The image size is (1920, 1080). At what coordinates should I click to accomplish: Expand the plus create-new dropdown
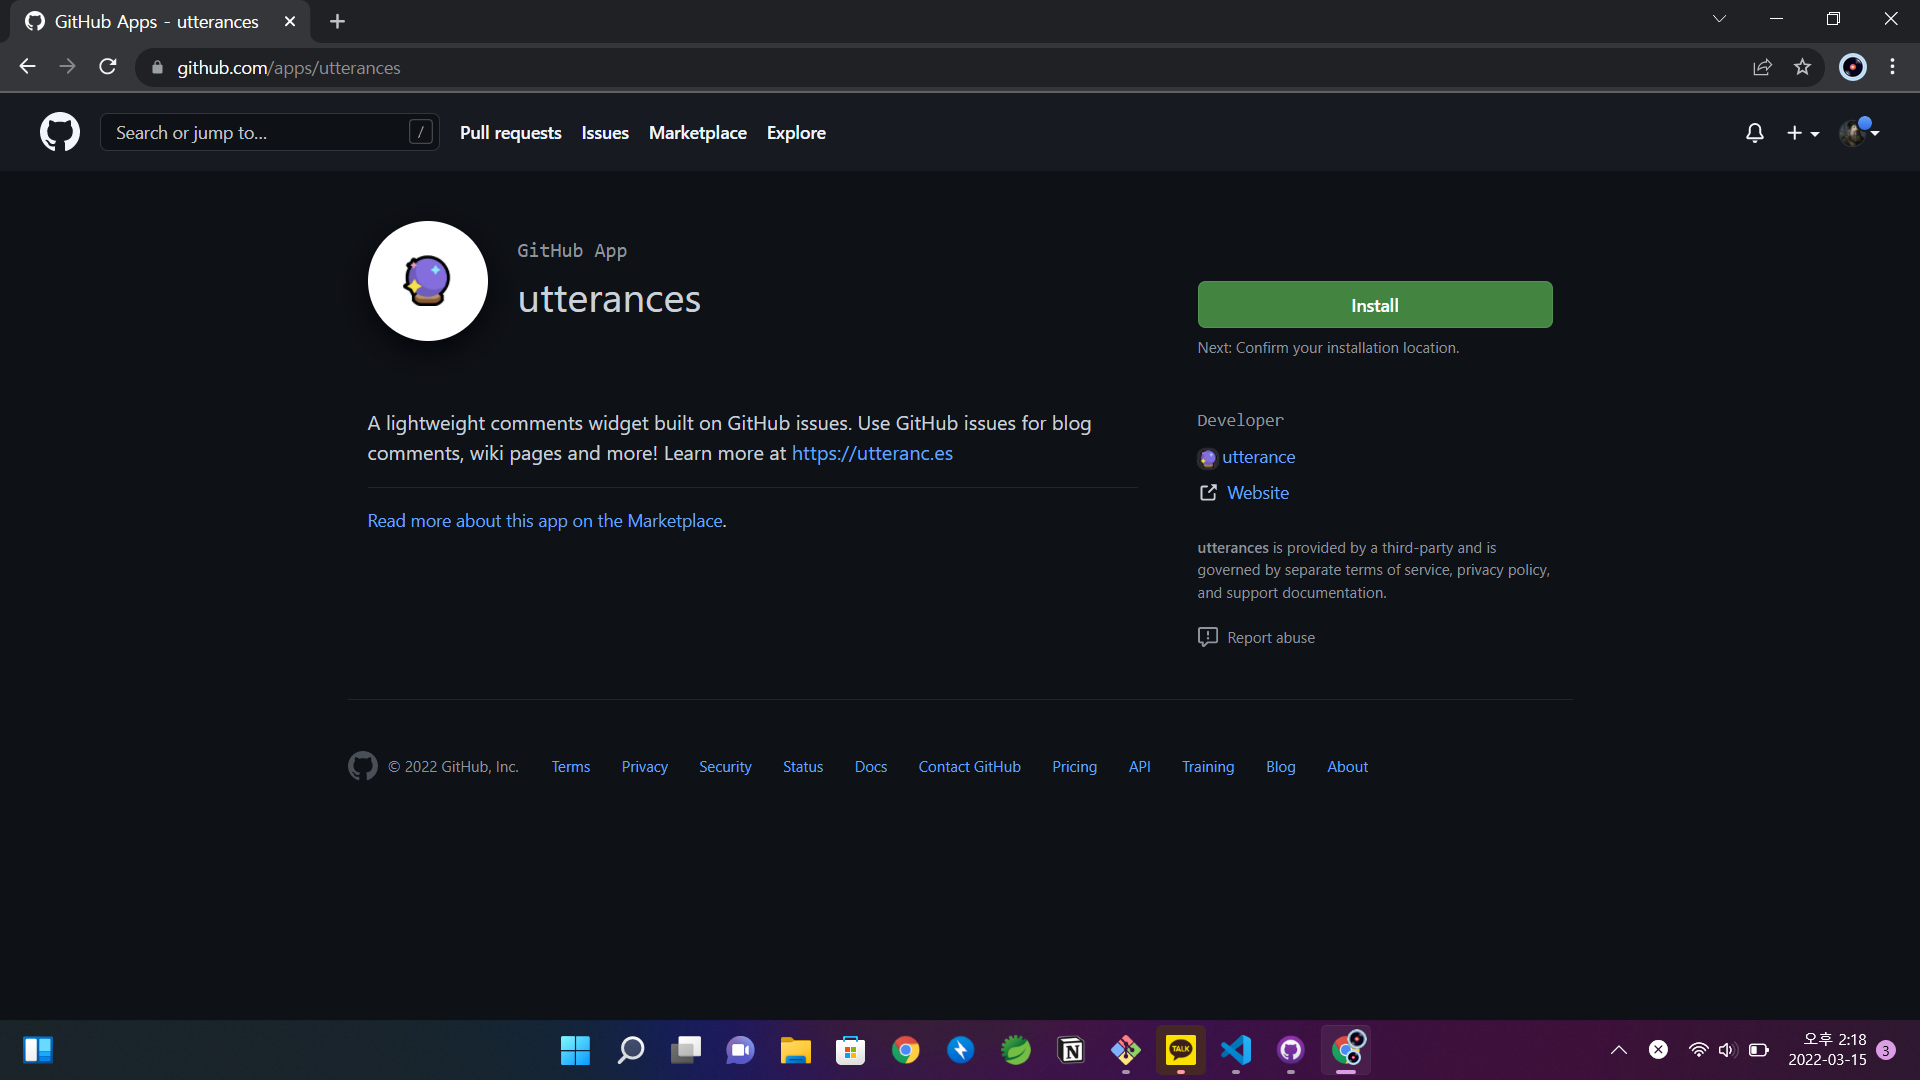pyautogui.click(x=1803, y=133)
